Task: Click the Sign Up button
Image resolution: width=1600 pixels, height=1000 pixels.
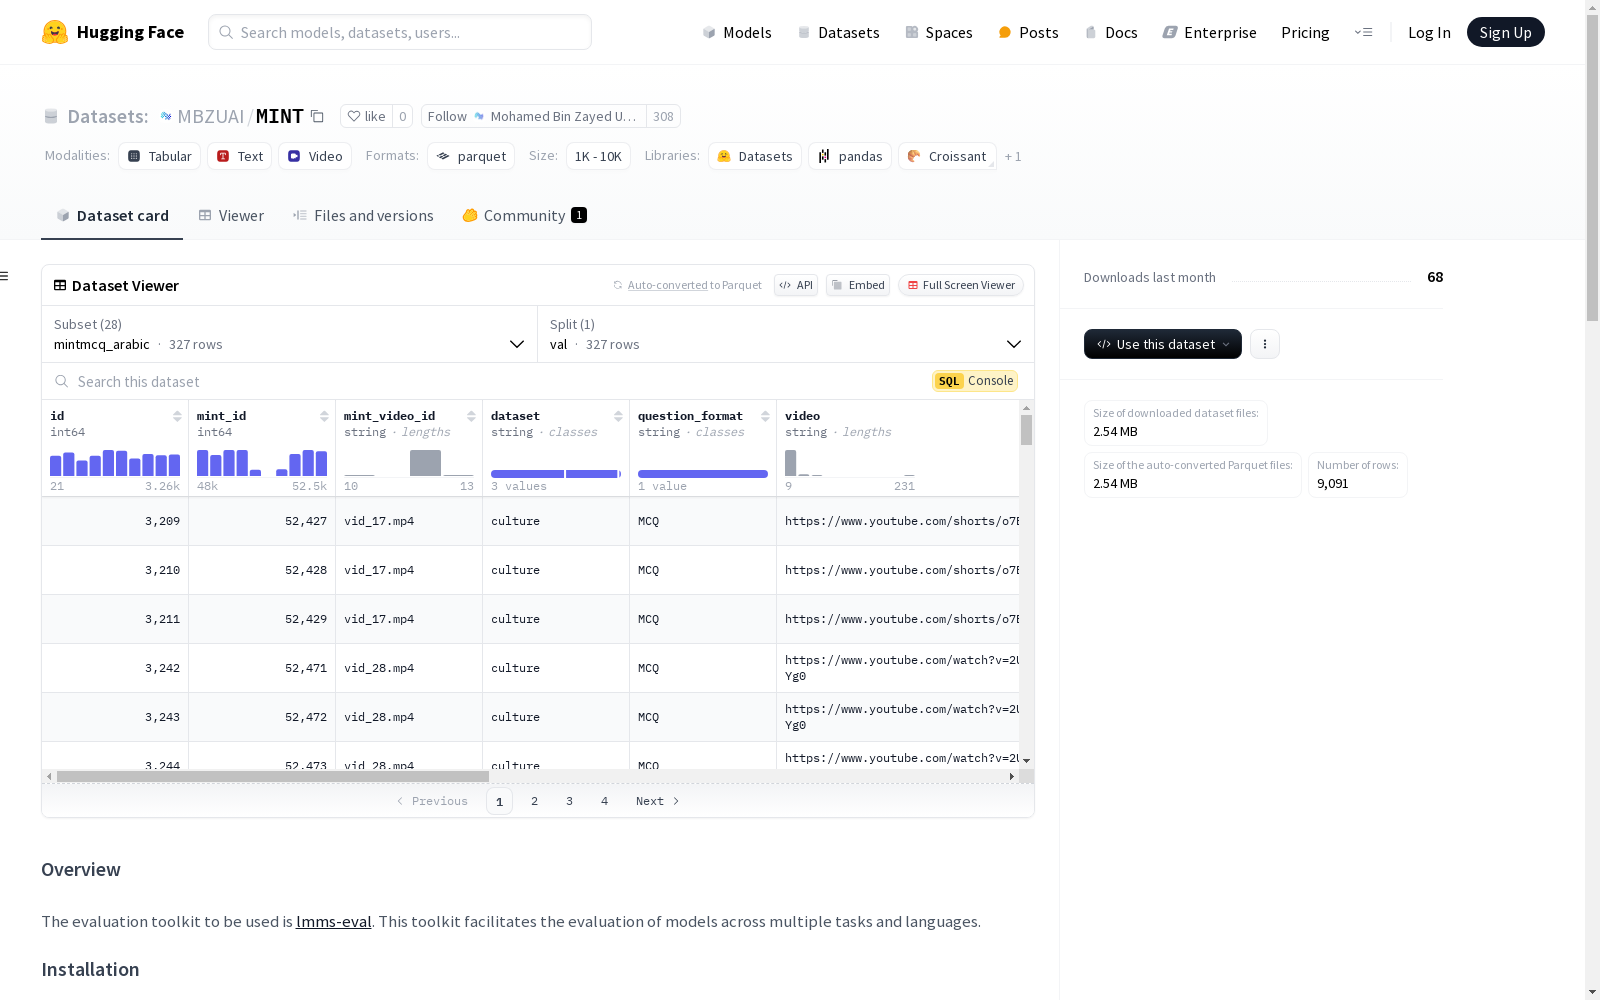Action: click(1506, 32)
